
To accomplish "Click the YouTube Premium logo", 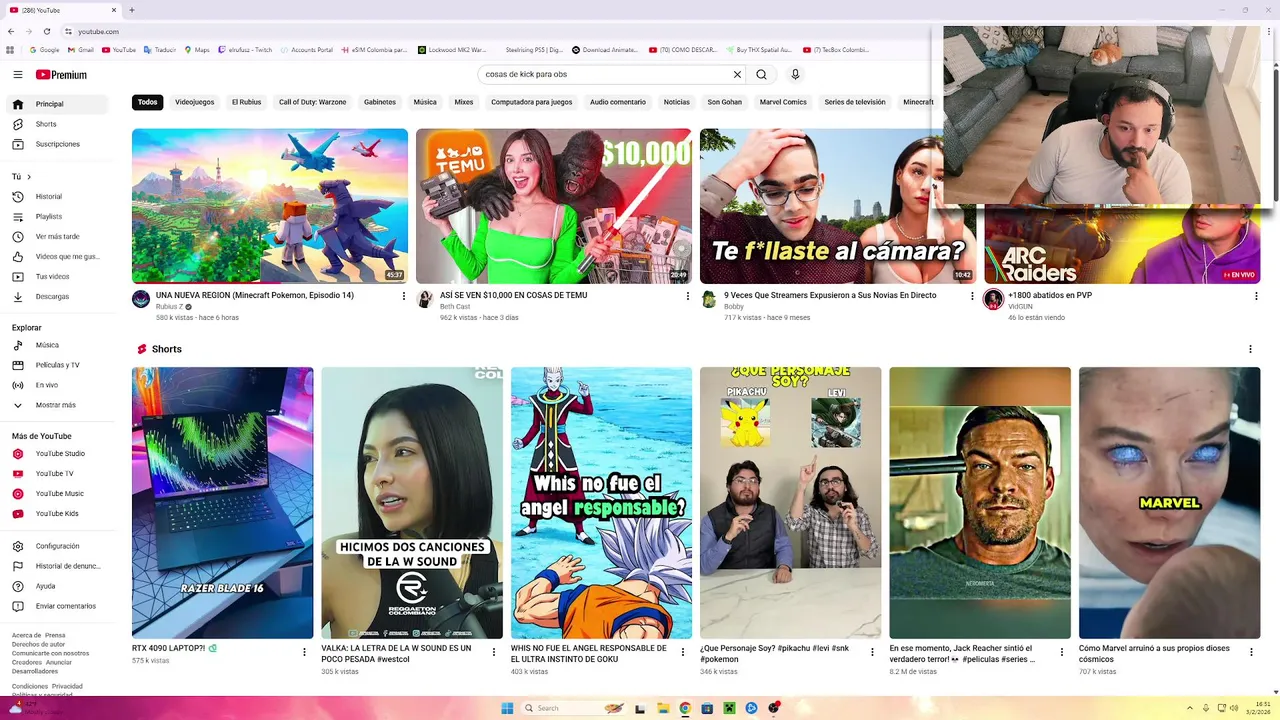I will click(61, 75).
